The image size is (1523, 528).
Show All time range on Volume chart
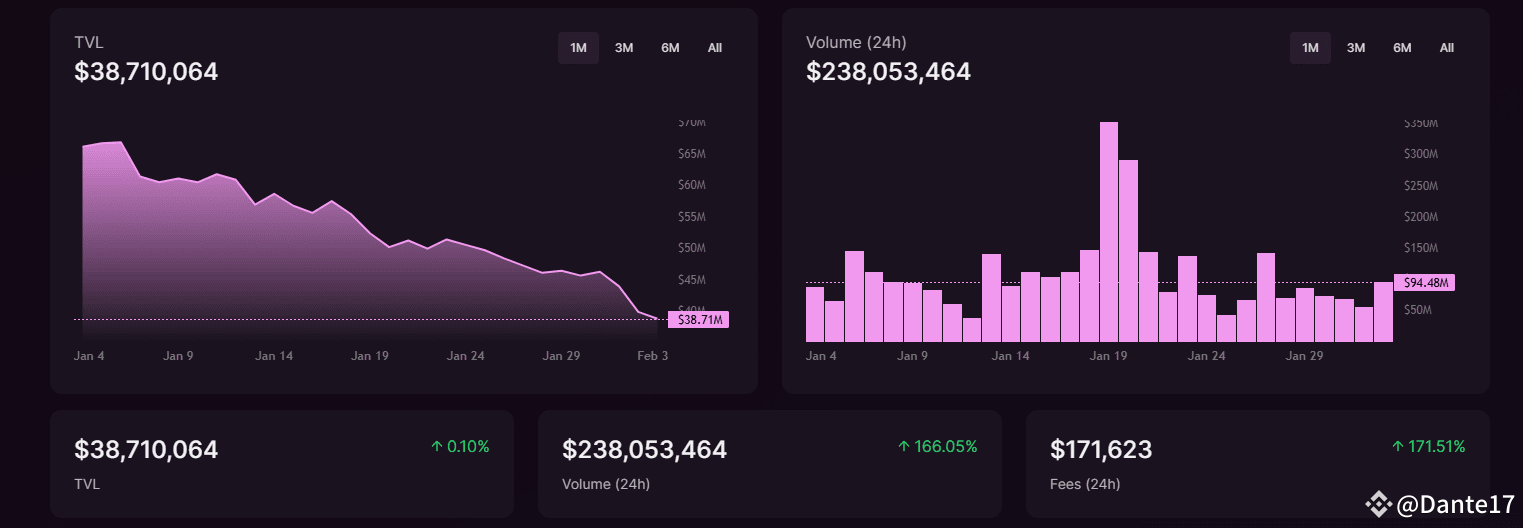tap(1447, 48)
